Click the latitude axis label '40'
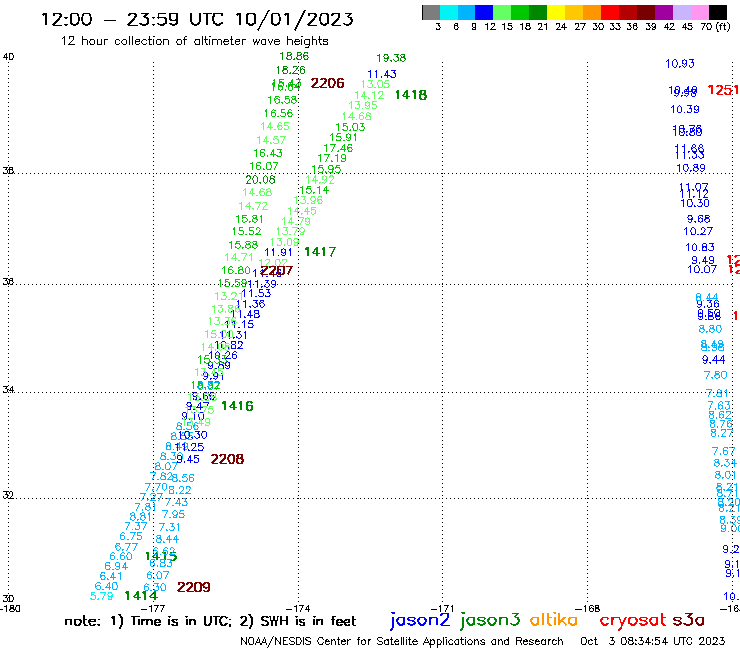 8,57
